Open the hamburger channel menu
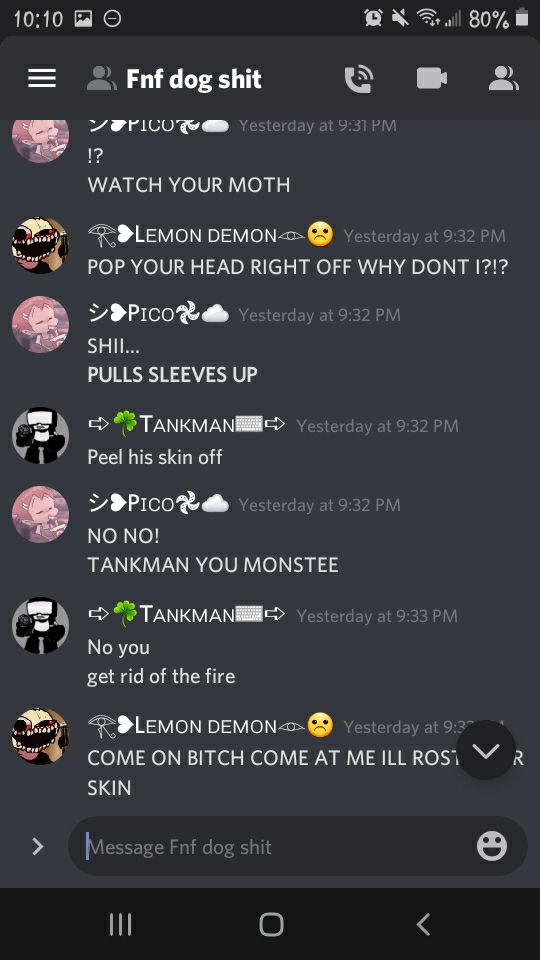Image resolution: width=540 pixels, height=960 pixels. pos(42,78)
